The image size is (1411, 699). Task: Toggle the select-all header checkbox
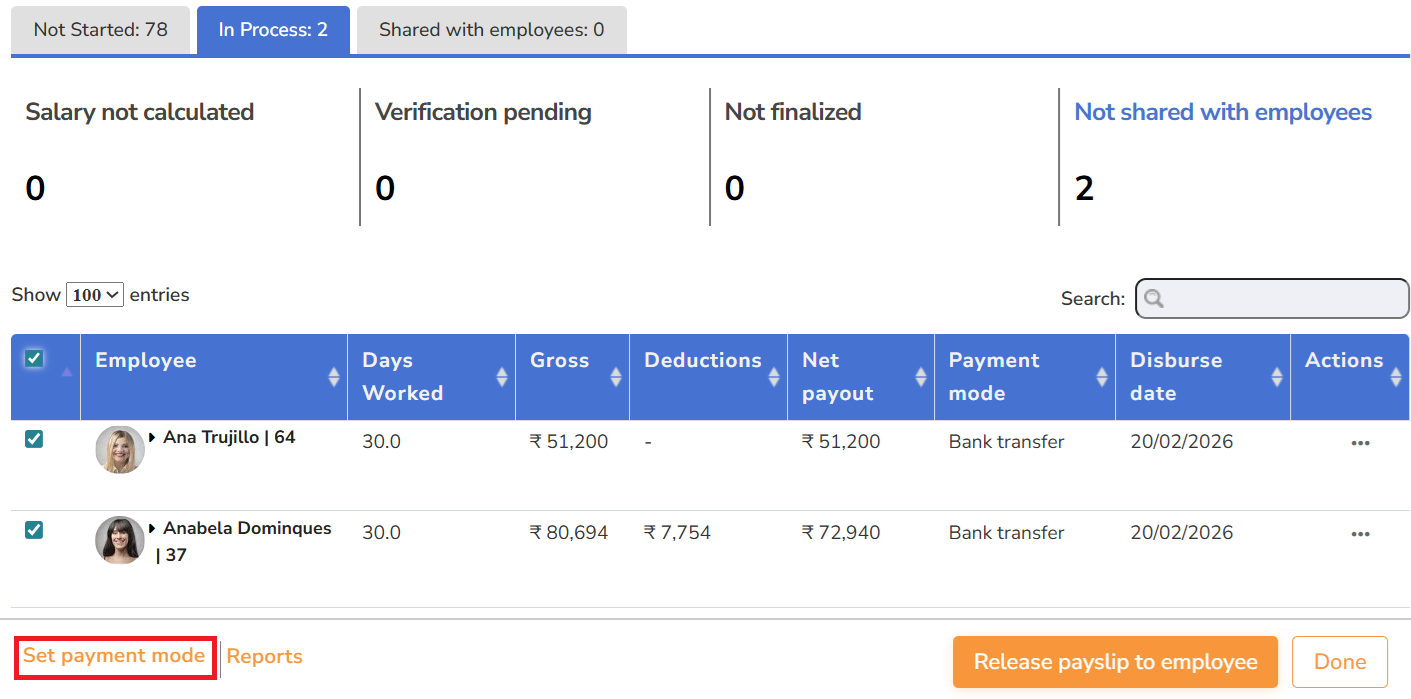[34, 358]
